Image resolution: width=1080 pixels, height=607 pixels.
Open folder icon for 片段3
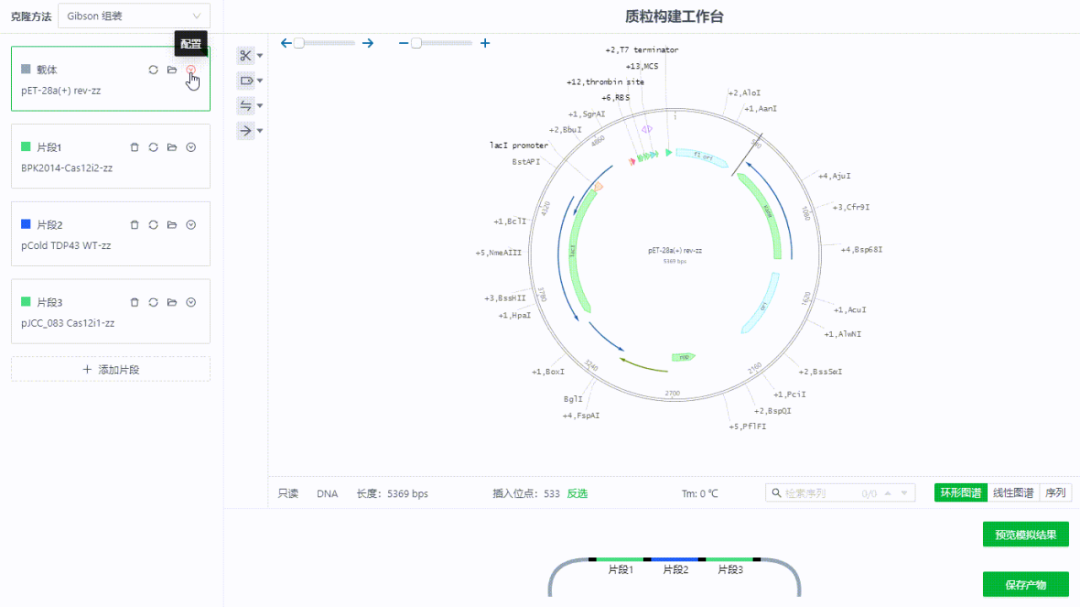[x=172, y=302]
